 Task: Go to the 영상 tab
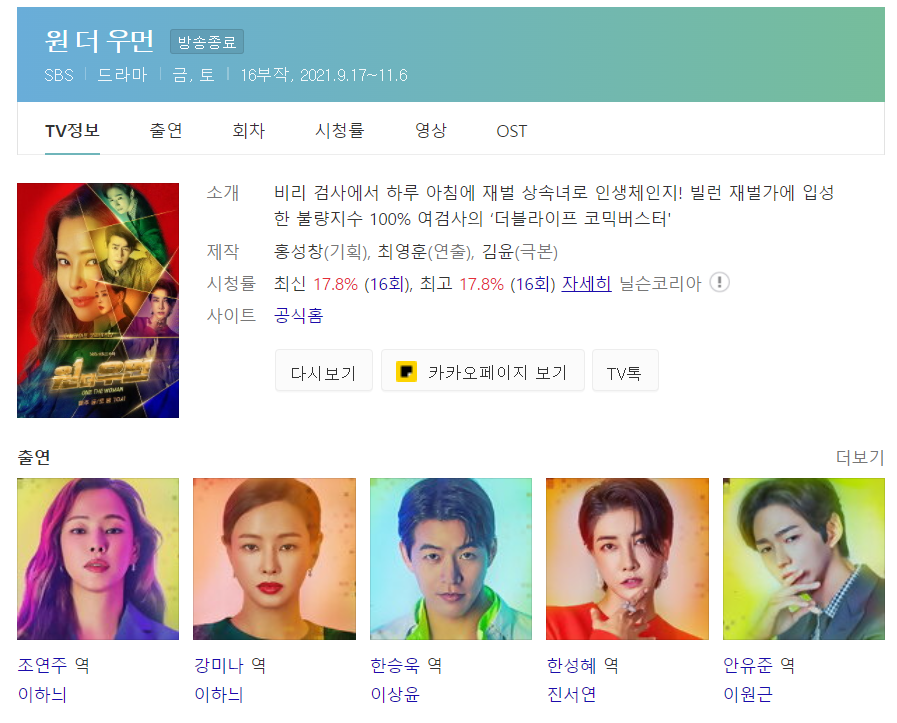click(x=431, y=131)
